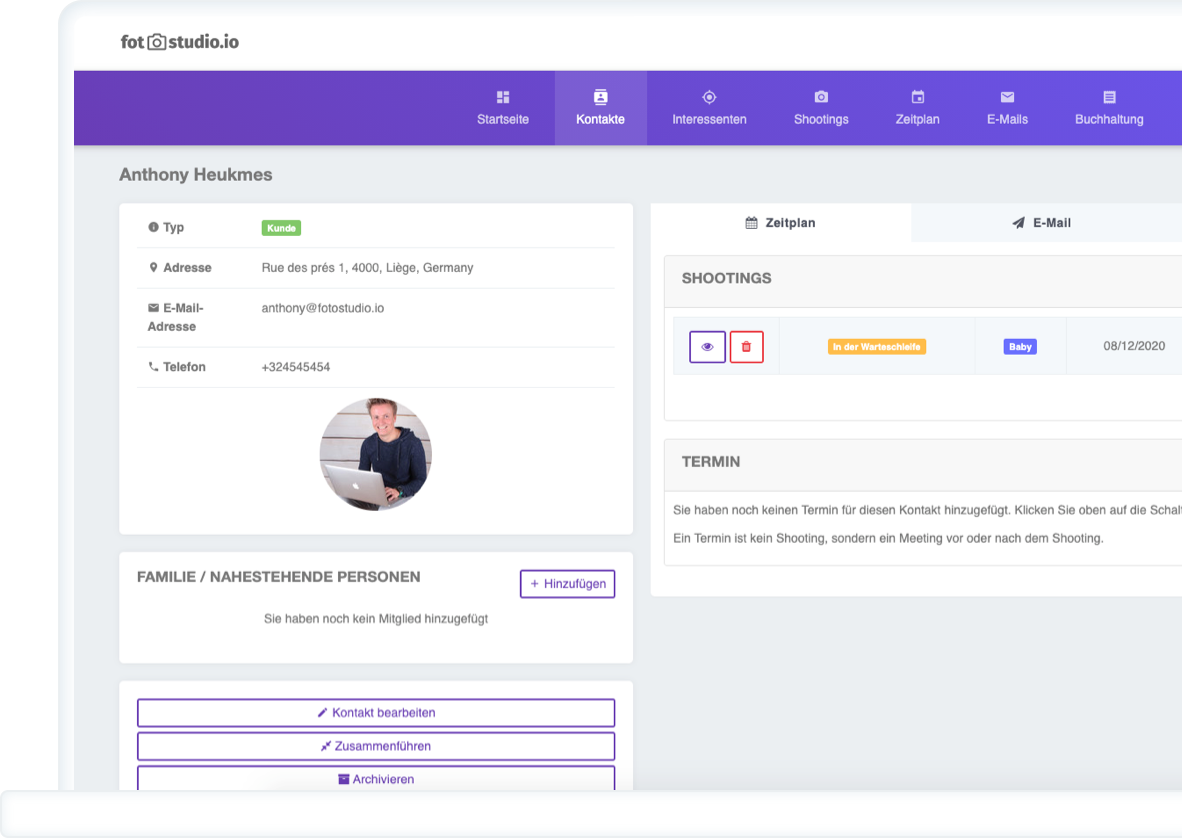Click the Archivieren button
The width and height of the screenshot is (1182, 838).
(x=376, y=779)
